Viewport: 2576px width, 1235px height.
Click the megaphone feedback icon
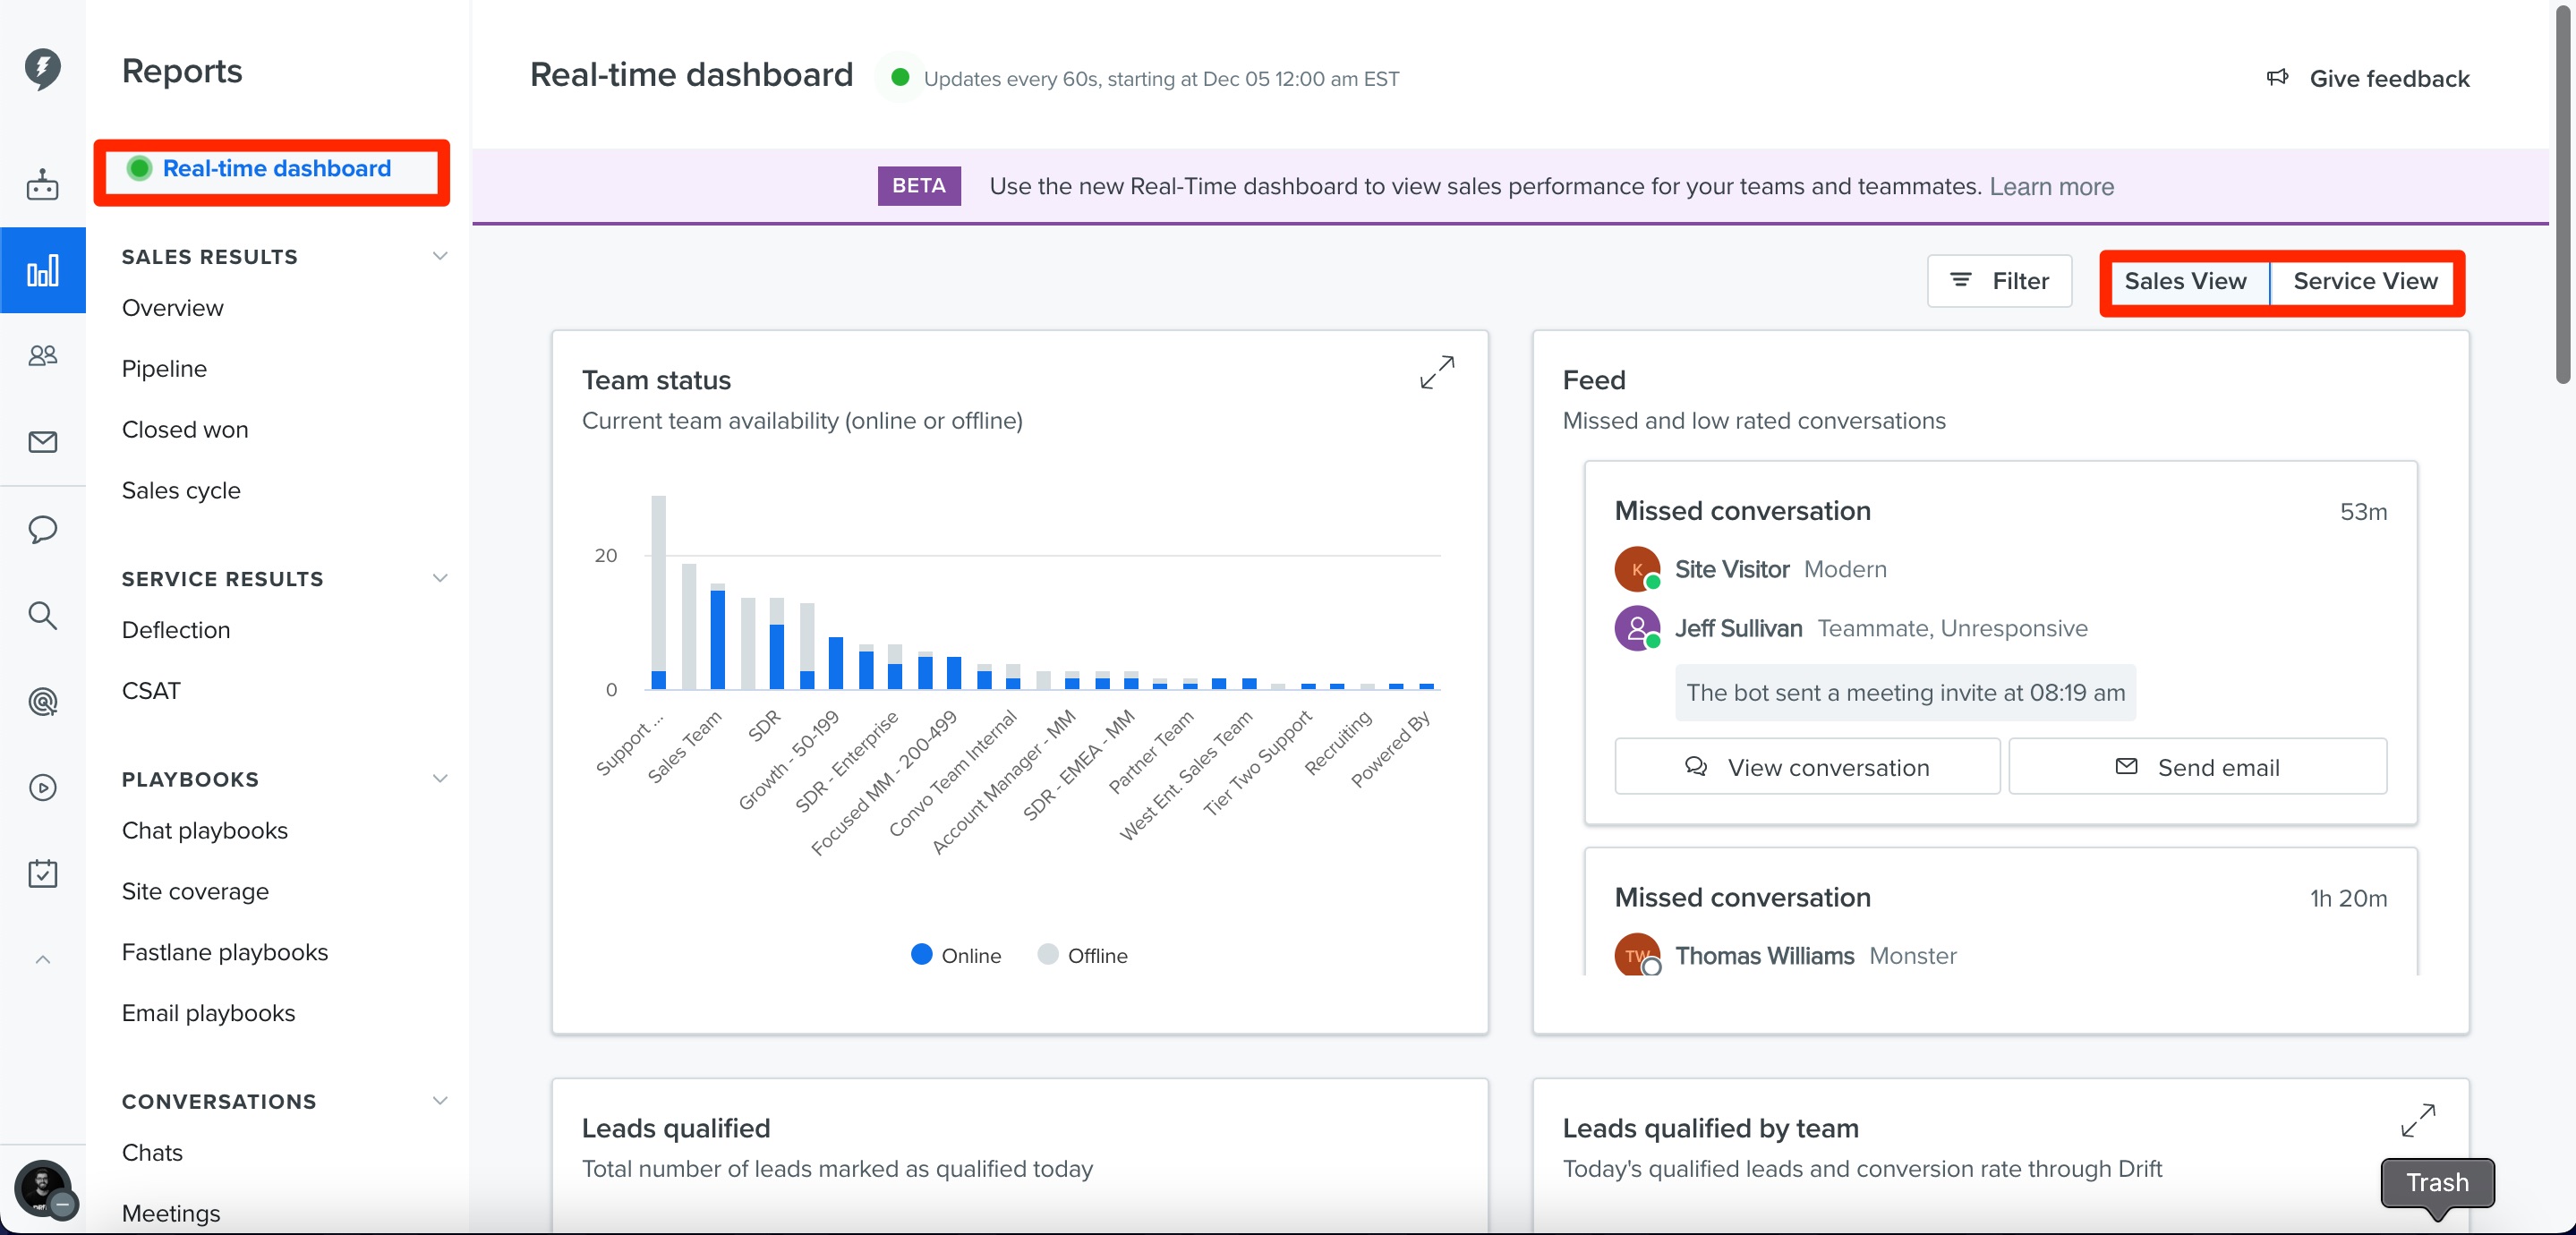pyautogui.click(x=2277, y=77)
